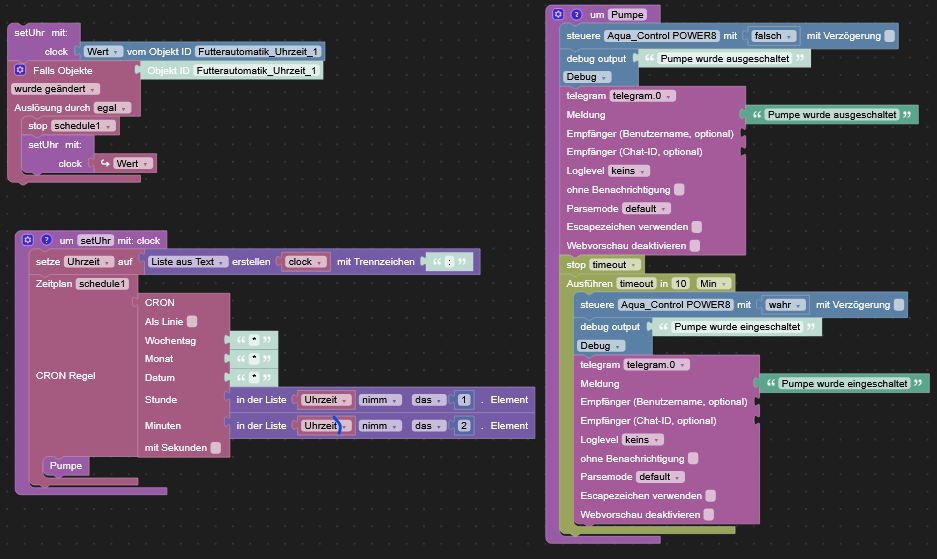Expand the Auslösung durch egal dropdown
This screenshot has height=559, width=937.
click(x=112, y=107)
